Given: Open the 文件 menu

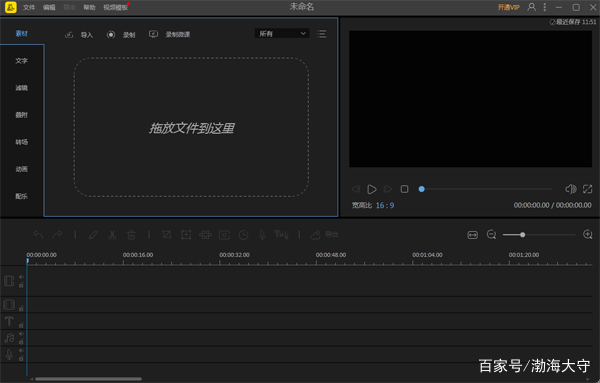Looking at the screenshot, I should (x=29, y=7).
